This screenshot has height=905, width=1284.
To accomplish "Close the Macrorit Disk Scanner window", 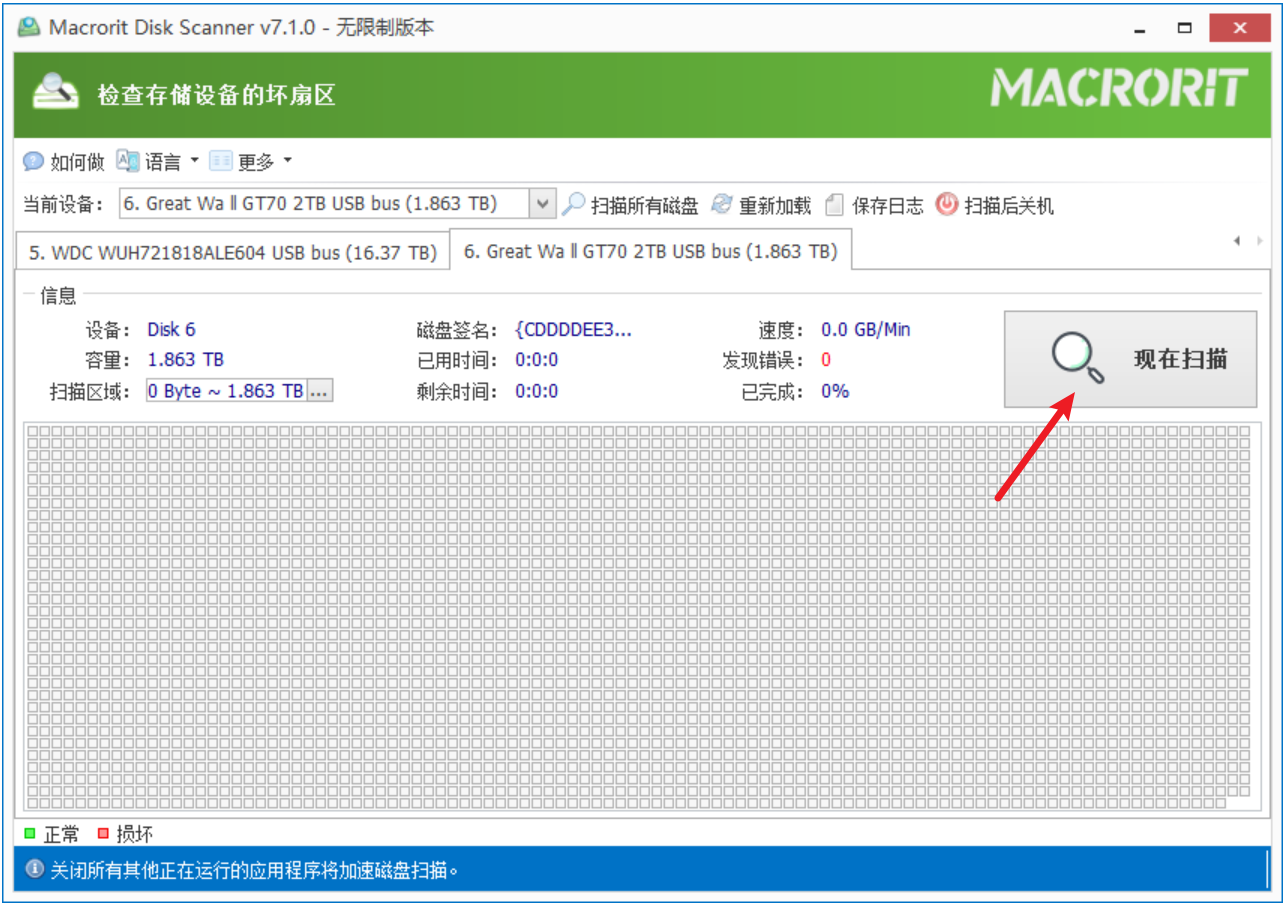I will click(x=1240, y=27).
